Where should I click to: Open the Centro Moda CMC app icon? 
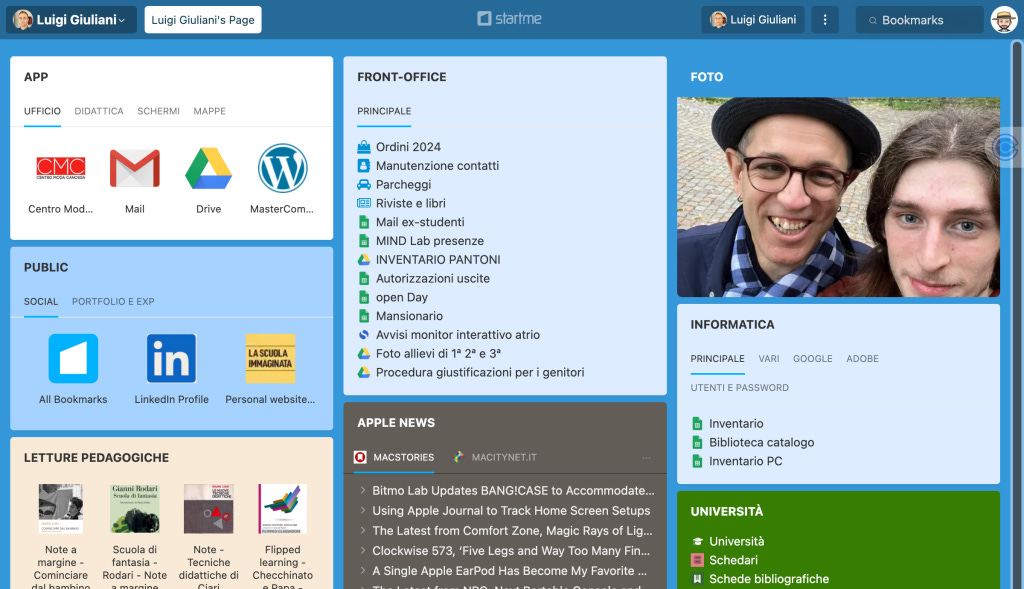click(61, 168)
